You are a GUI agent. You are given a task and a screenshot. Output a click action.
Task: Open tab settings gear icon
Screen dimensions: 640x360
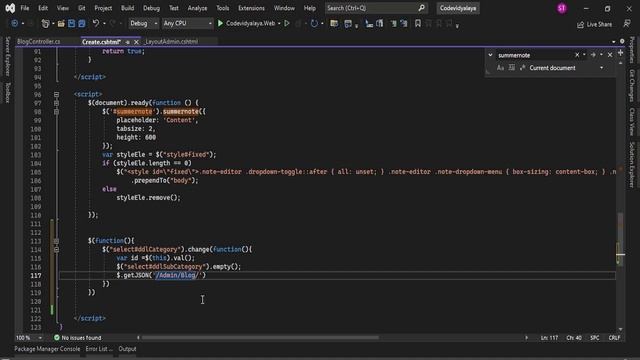tap(622, 41)
